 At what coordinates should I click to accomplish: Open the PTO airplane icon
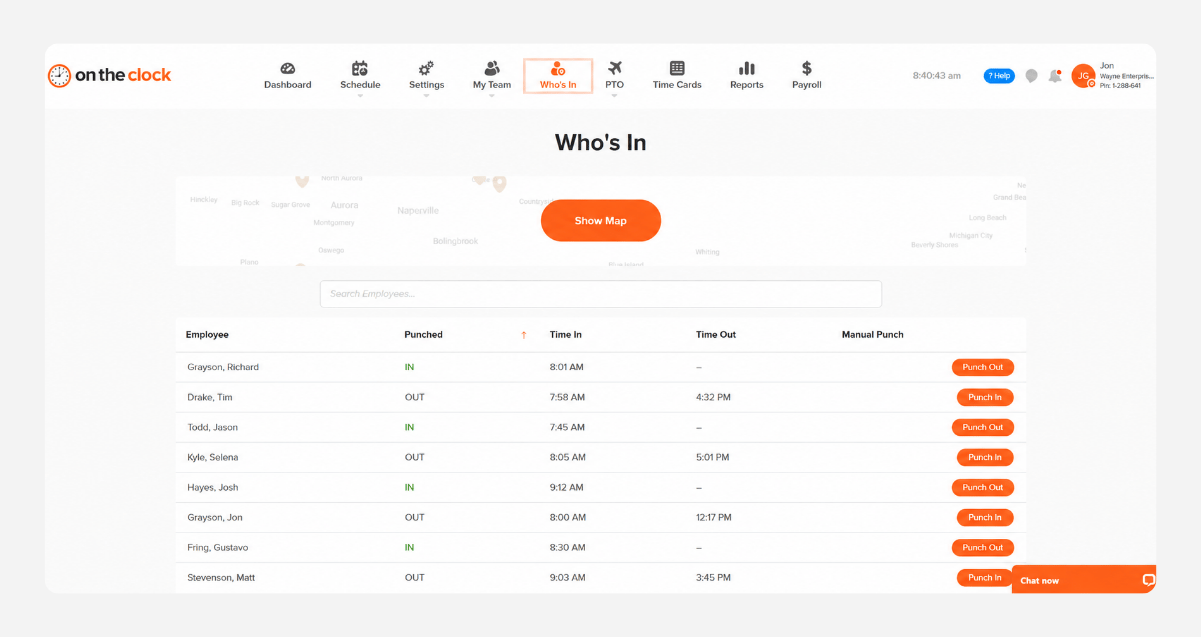614,69
